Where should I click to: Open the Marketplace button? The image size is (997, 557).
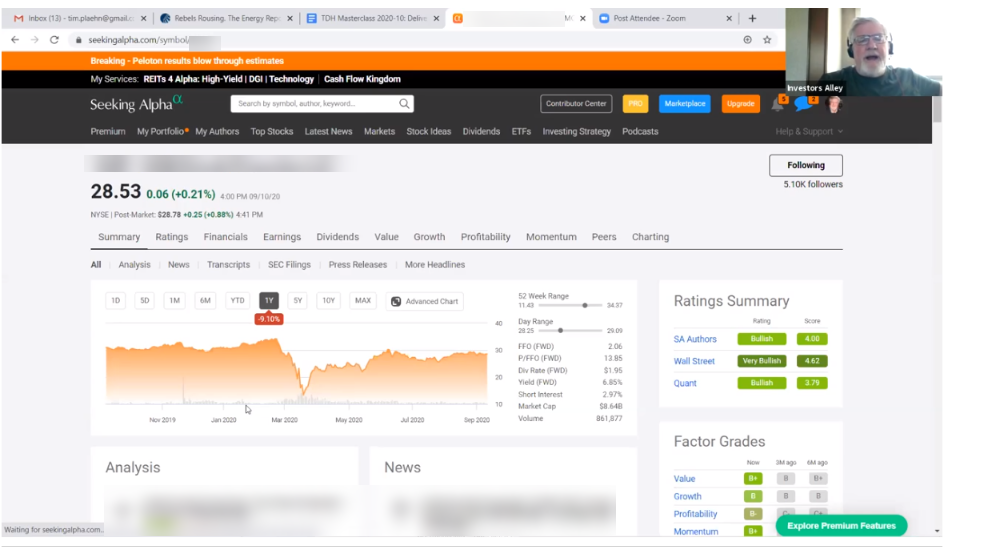coord(685,104)
